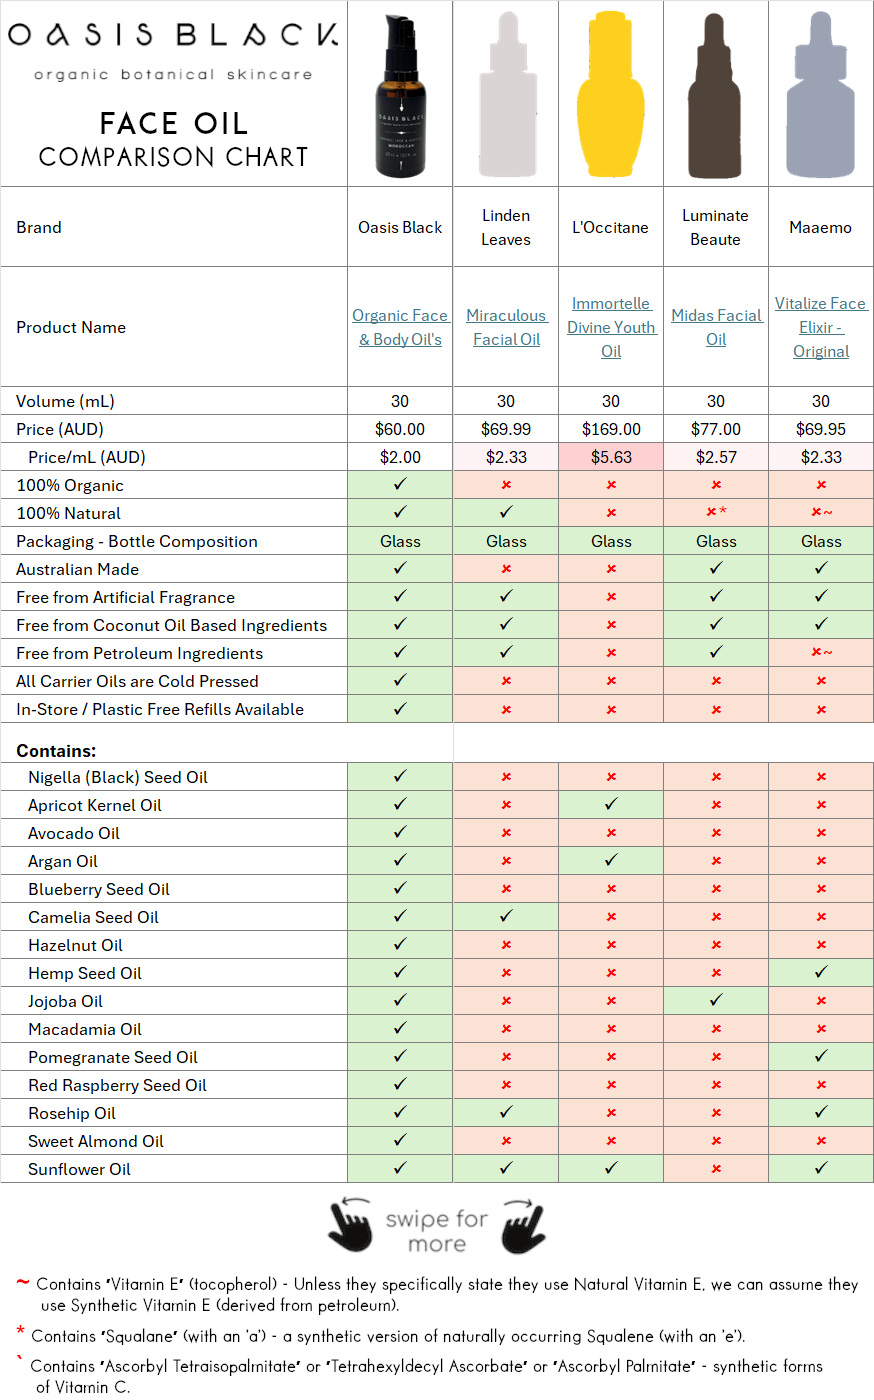Click the grey-blue Maaemo bottle icon

point(820,97)
